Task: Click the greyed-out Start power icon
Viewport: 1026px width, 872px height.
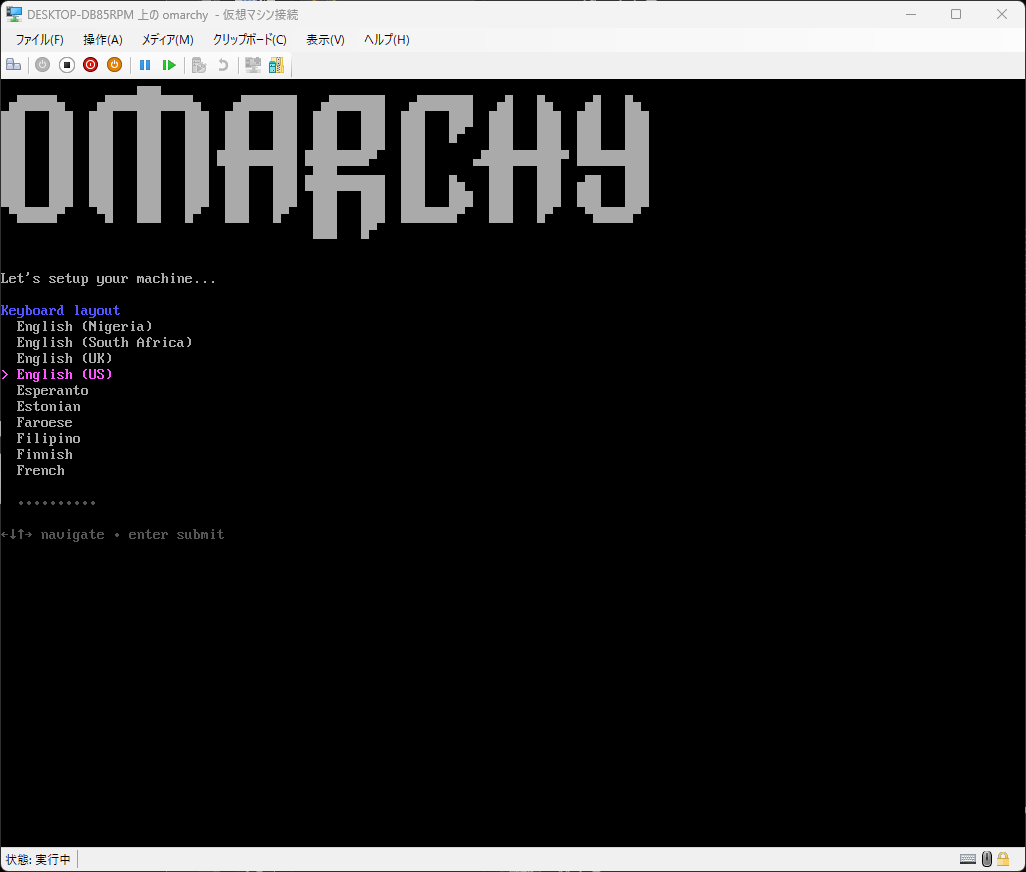Action: [x=43, y=65]
